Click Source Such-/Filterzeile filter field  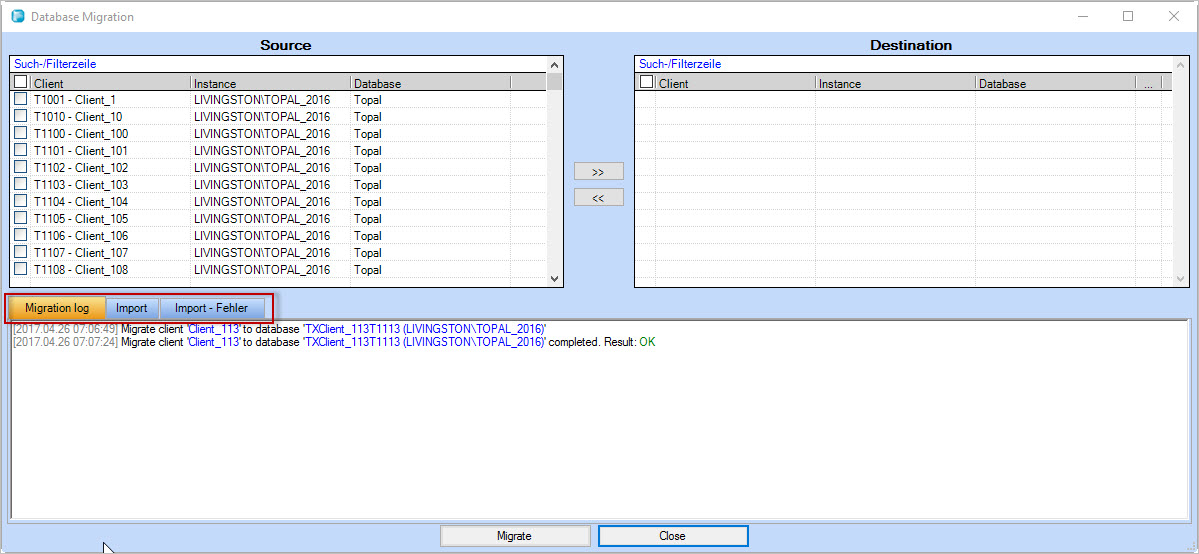coord(278,64)
